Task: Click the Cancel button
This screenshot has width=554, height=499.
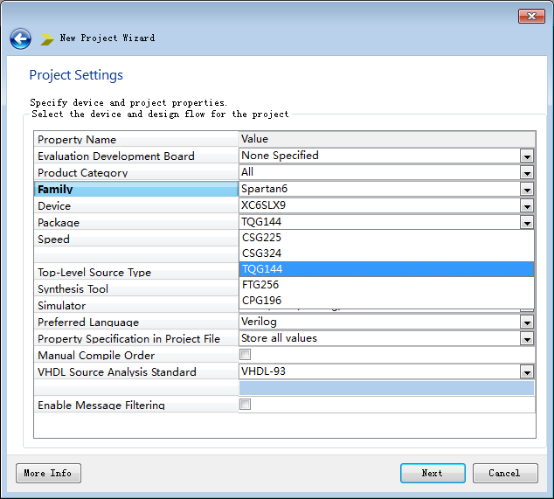Action: click(x=505, y=473)
